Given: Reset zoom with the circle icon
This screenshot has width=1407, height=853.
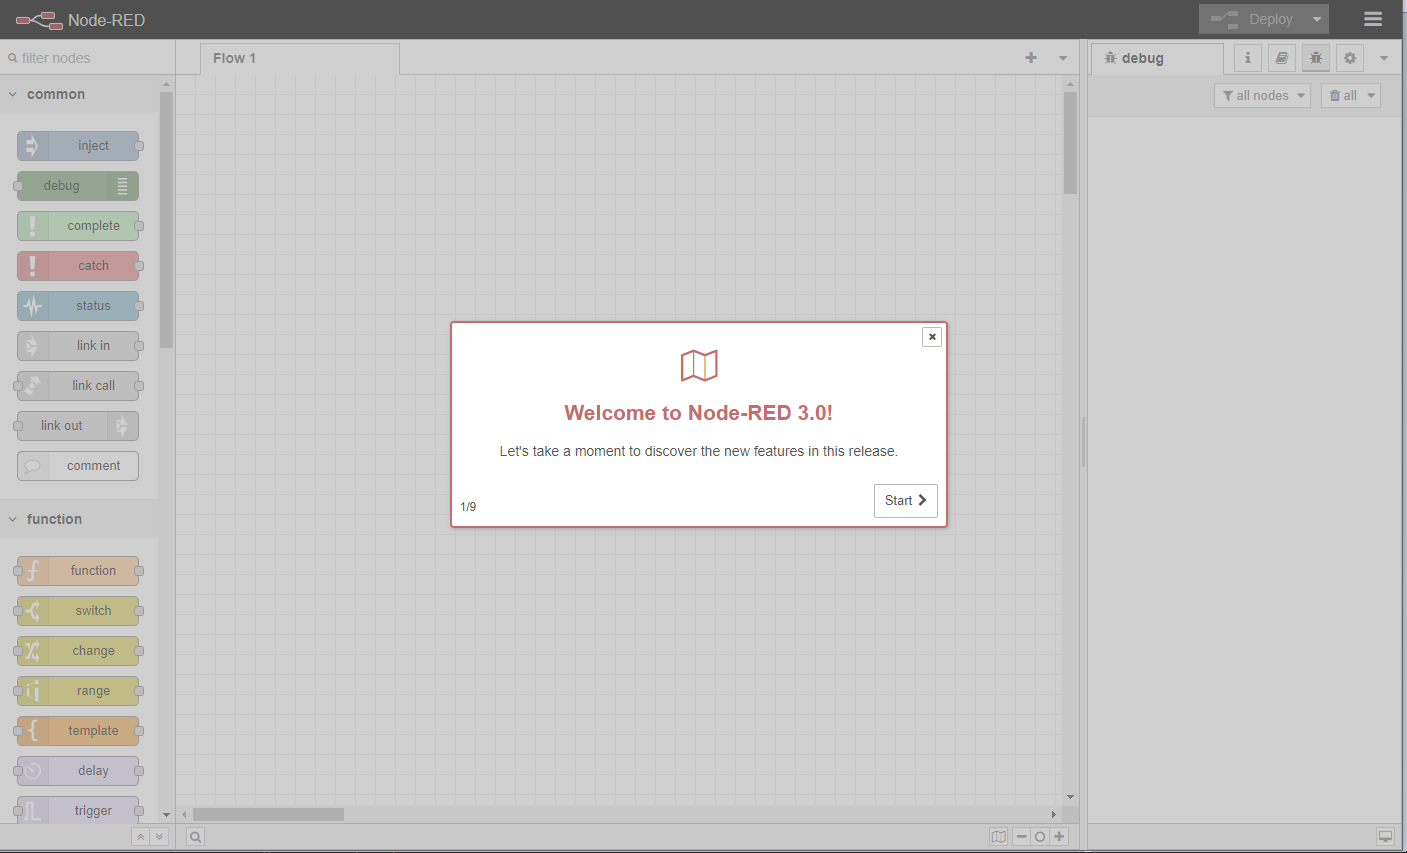Looking at the screenshot, I should 1039,836.
